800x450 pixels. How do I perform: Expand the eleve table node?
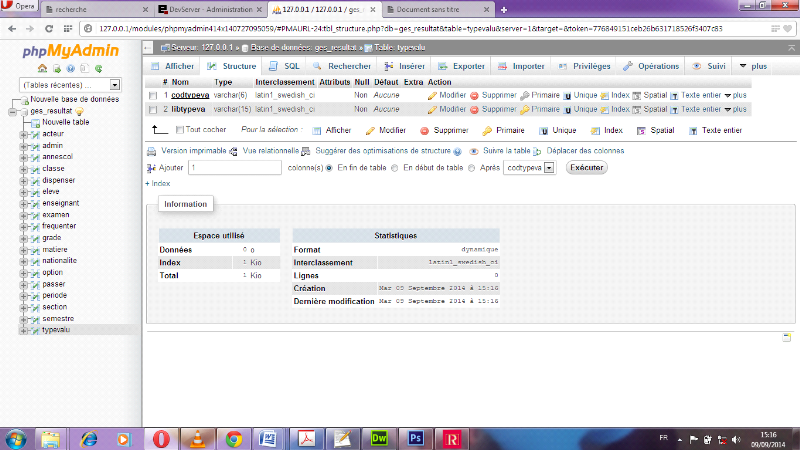point(23,192)
